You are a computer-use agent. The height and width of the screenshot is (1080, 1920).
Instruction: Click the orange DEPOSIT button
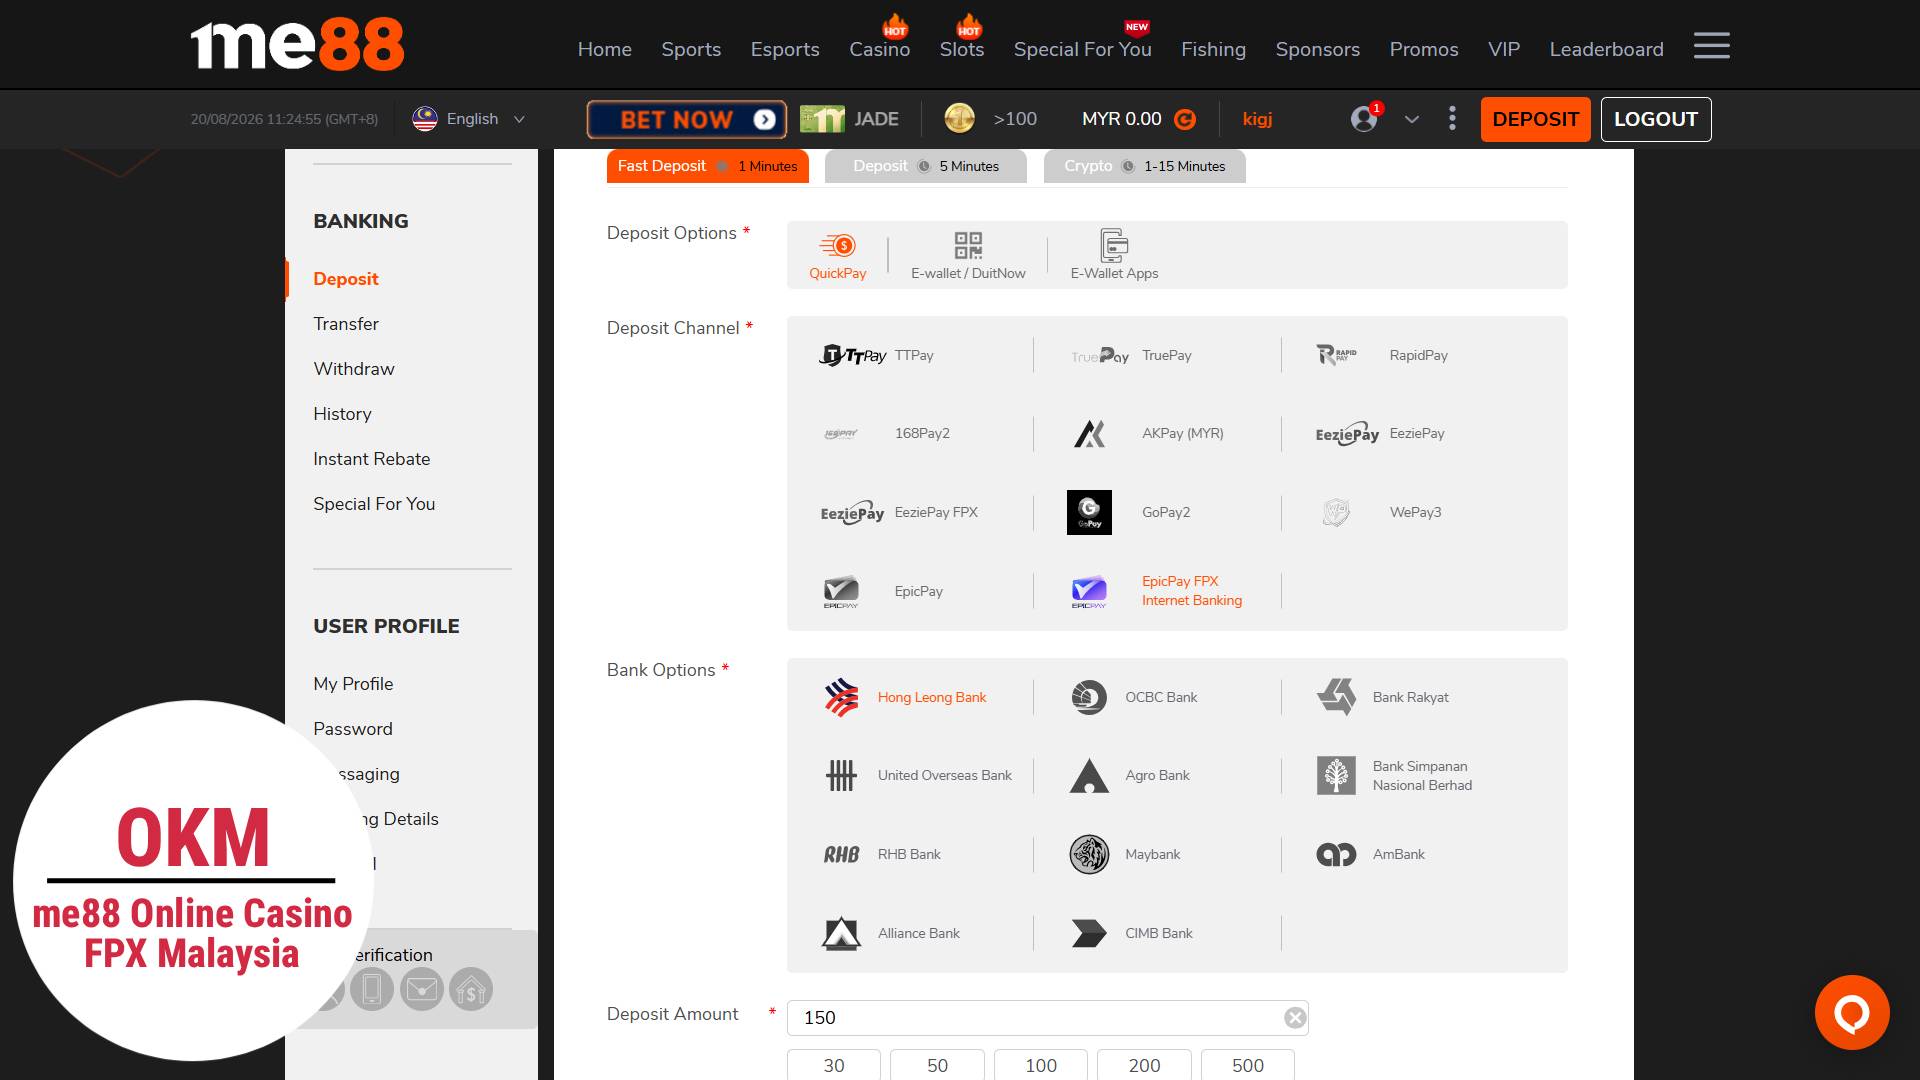pos(1536,119)
